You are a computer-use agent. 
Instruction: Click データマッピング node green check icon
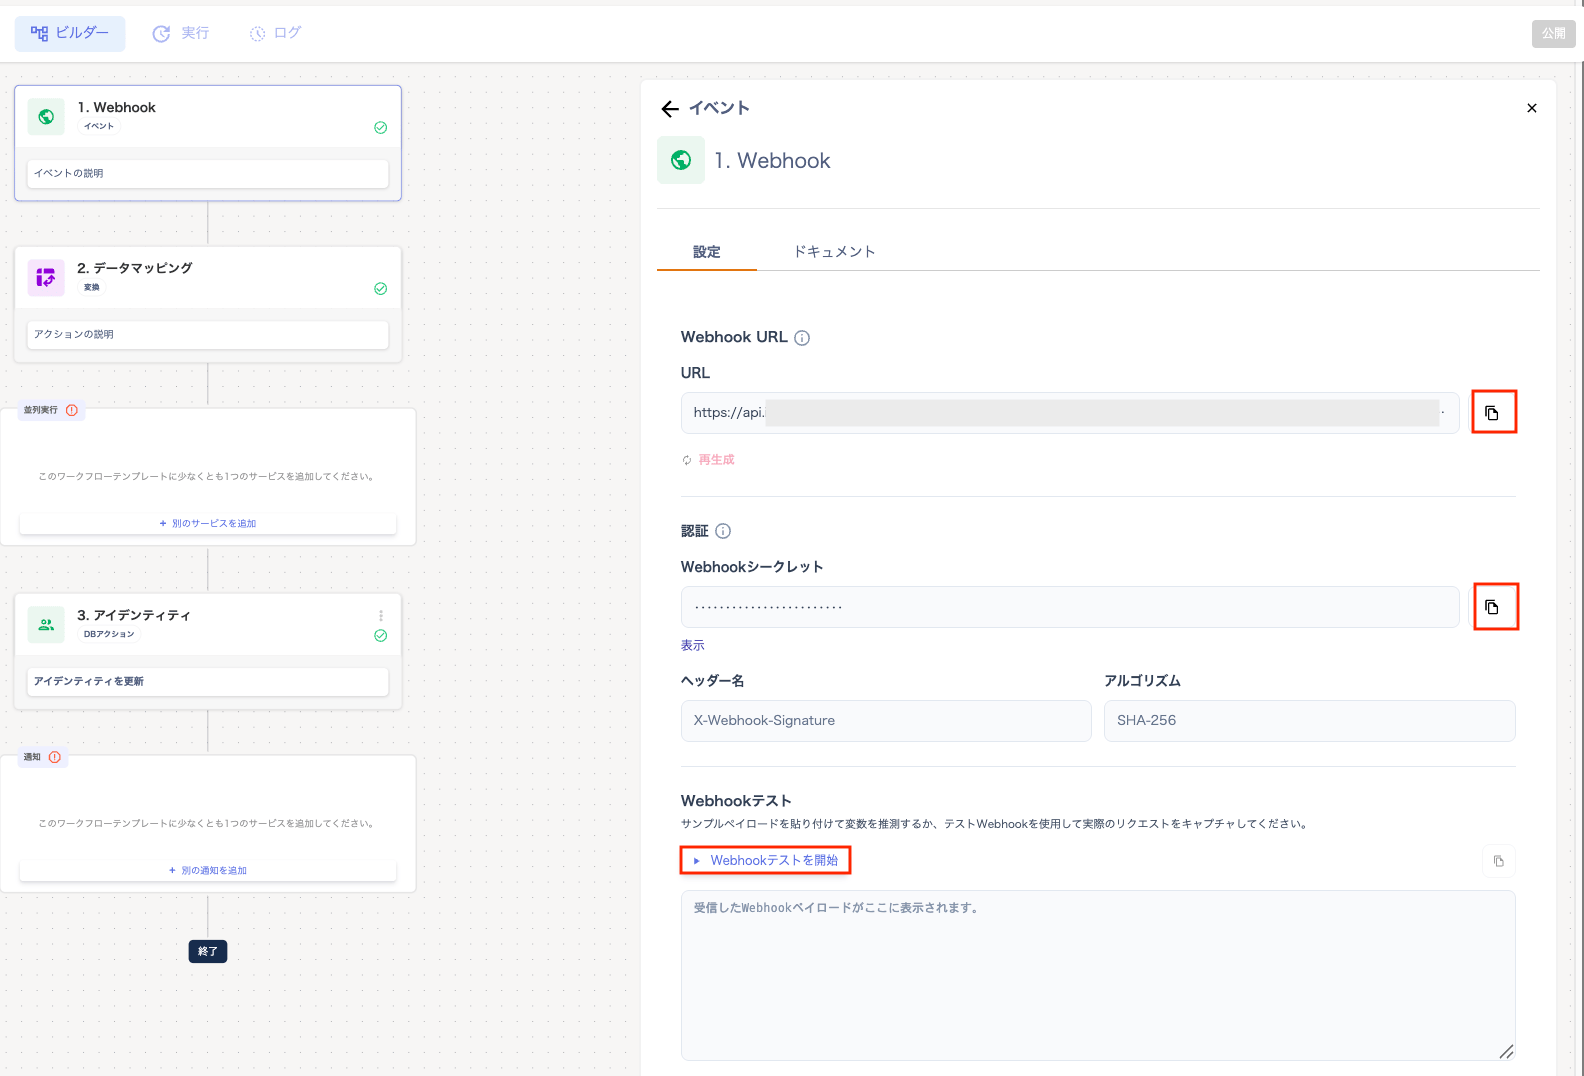coord(381,288)
